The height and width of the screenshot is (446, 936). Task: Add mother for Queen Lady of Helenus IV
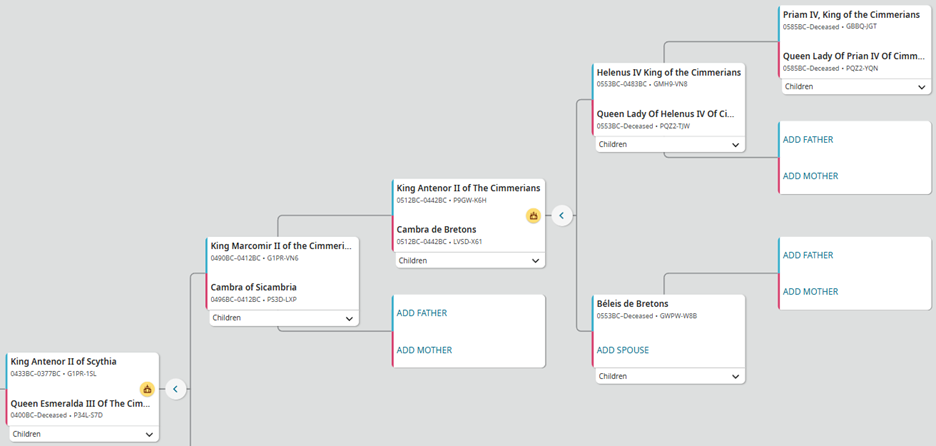pyautogui.click(x=811, y=176)
